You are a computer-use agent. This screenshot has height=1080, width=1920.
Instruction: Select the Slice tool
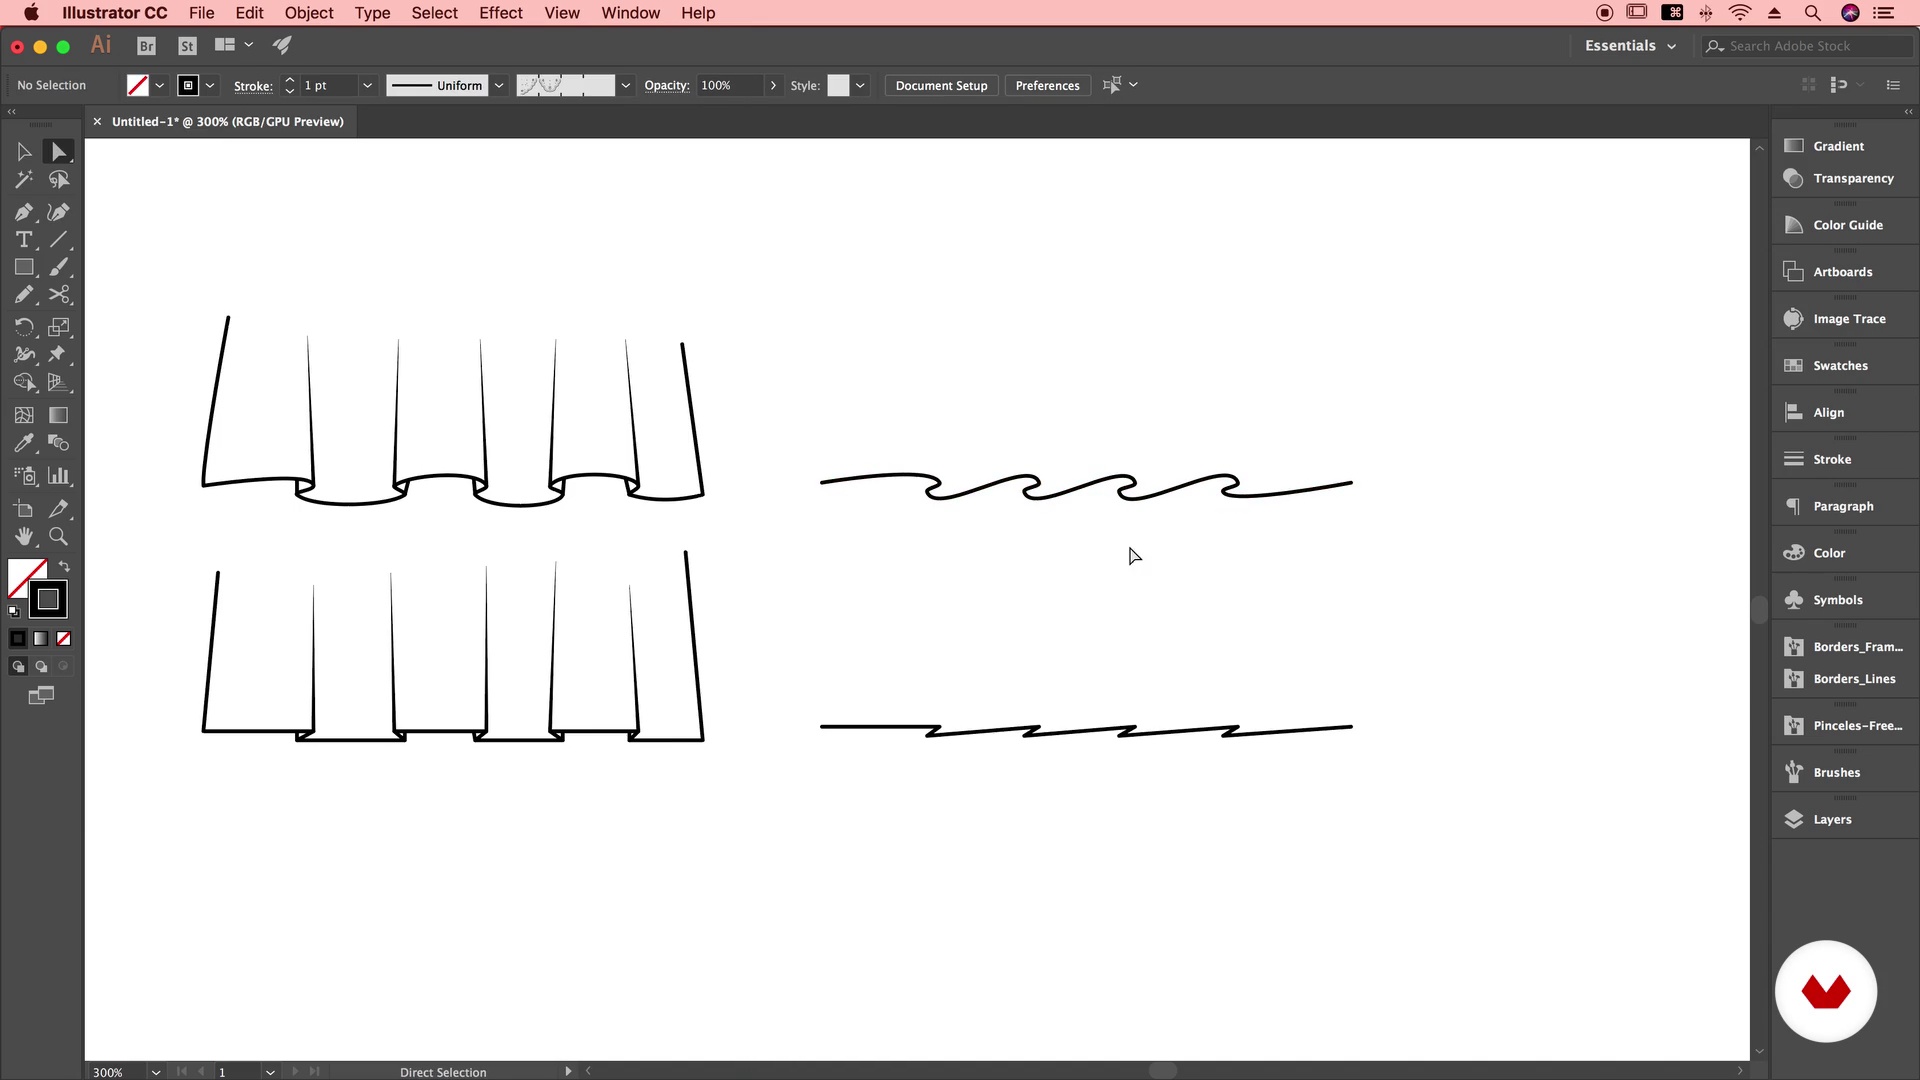click(59, 509)
